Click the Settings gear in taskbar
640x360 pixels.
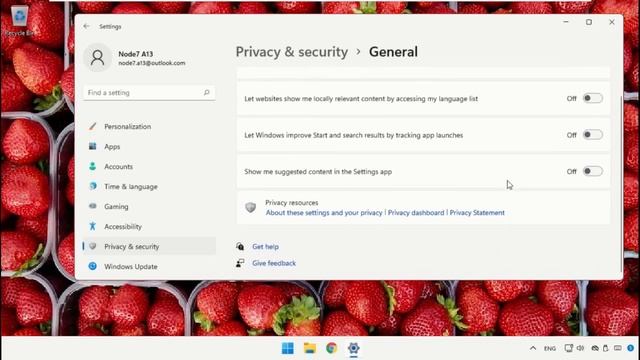pos(353,348)
